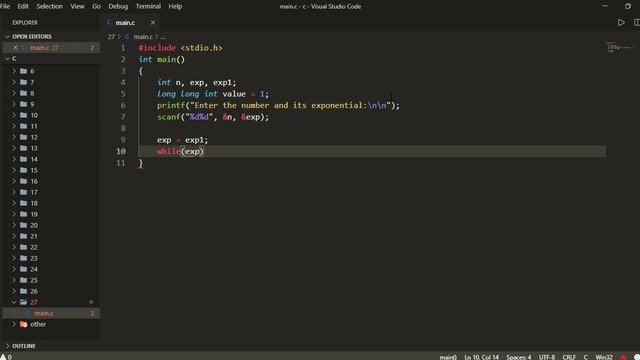This screenshot has width=640, height=360.
Task: Click the code minimap
Action: tap(620, 48)
